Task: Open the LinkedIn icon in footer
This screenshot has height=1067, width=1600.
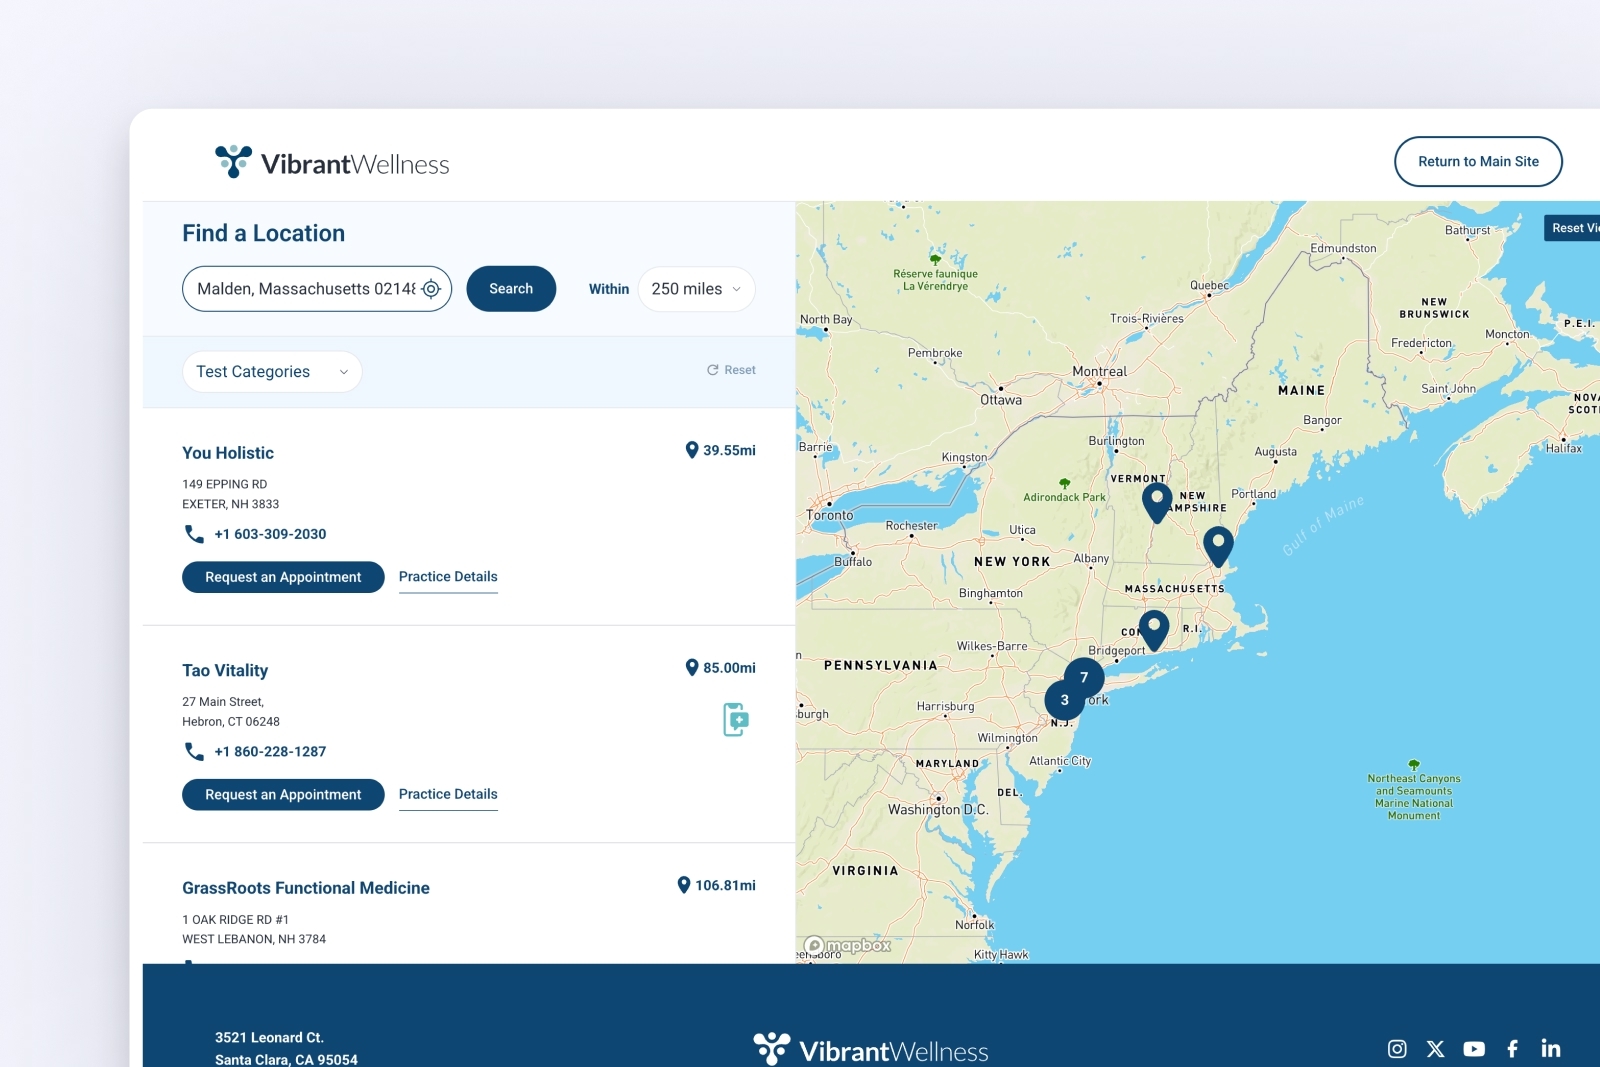Action: coord(1550,1048)
